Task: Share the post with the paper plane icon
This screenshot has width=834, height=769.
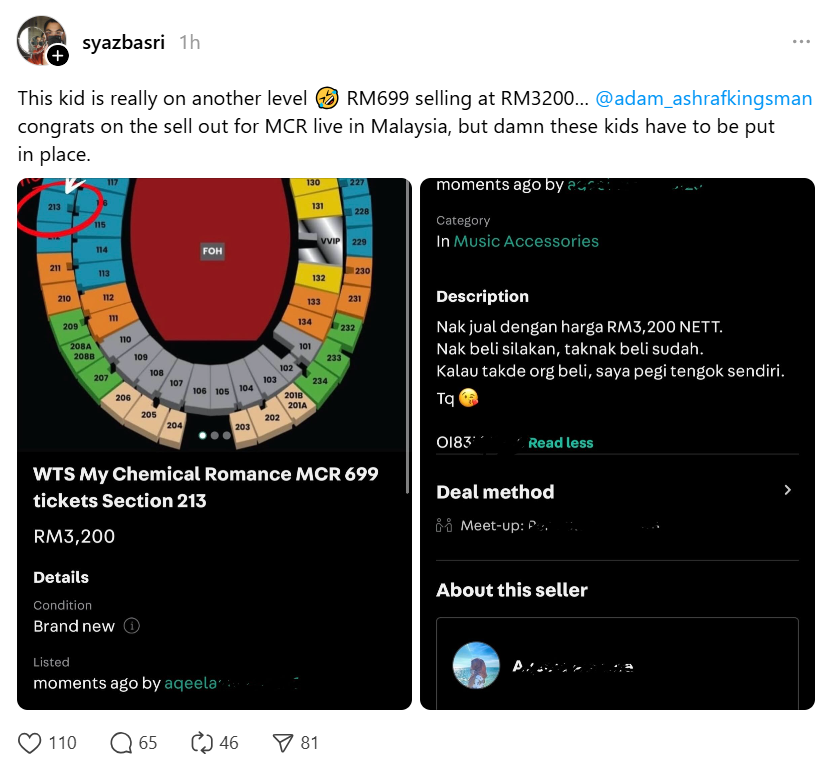Action: coord(284,743)
